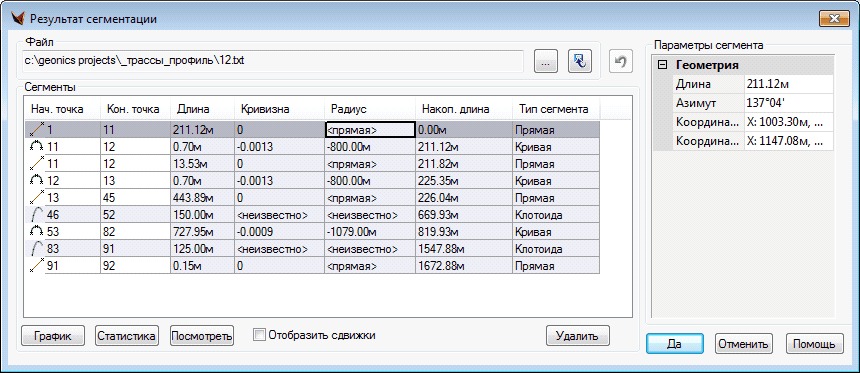Click the Удалить button
This screenshot has height=373, width=860.
pos(578,336)
